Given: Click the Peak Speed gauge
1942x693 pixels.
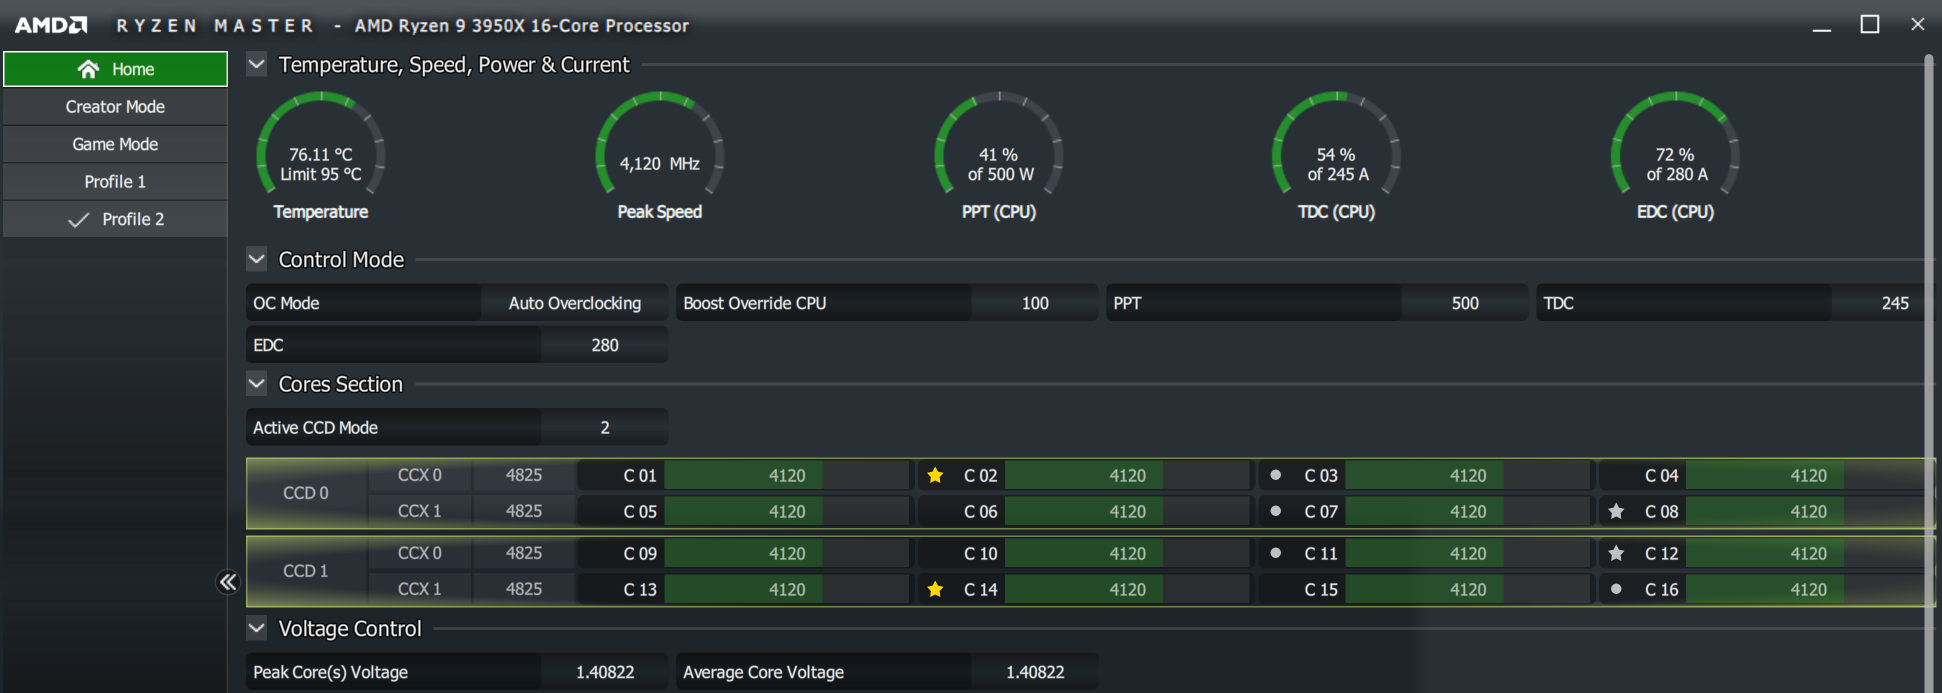Looking at the screenshot, I should coord(660,155).
